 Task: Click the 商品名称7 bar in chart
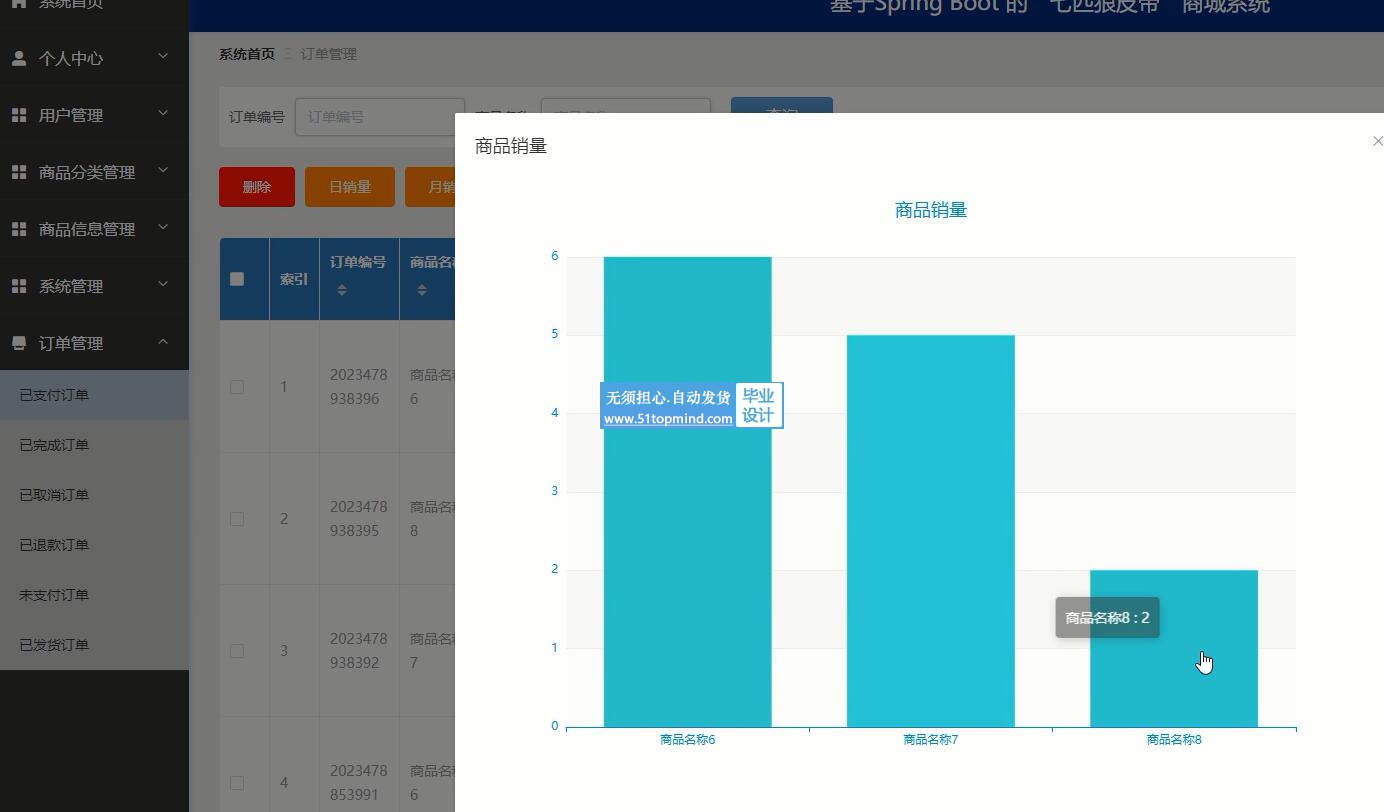[x=931, y=531]
